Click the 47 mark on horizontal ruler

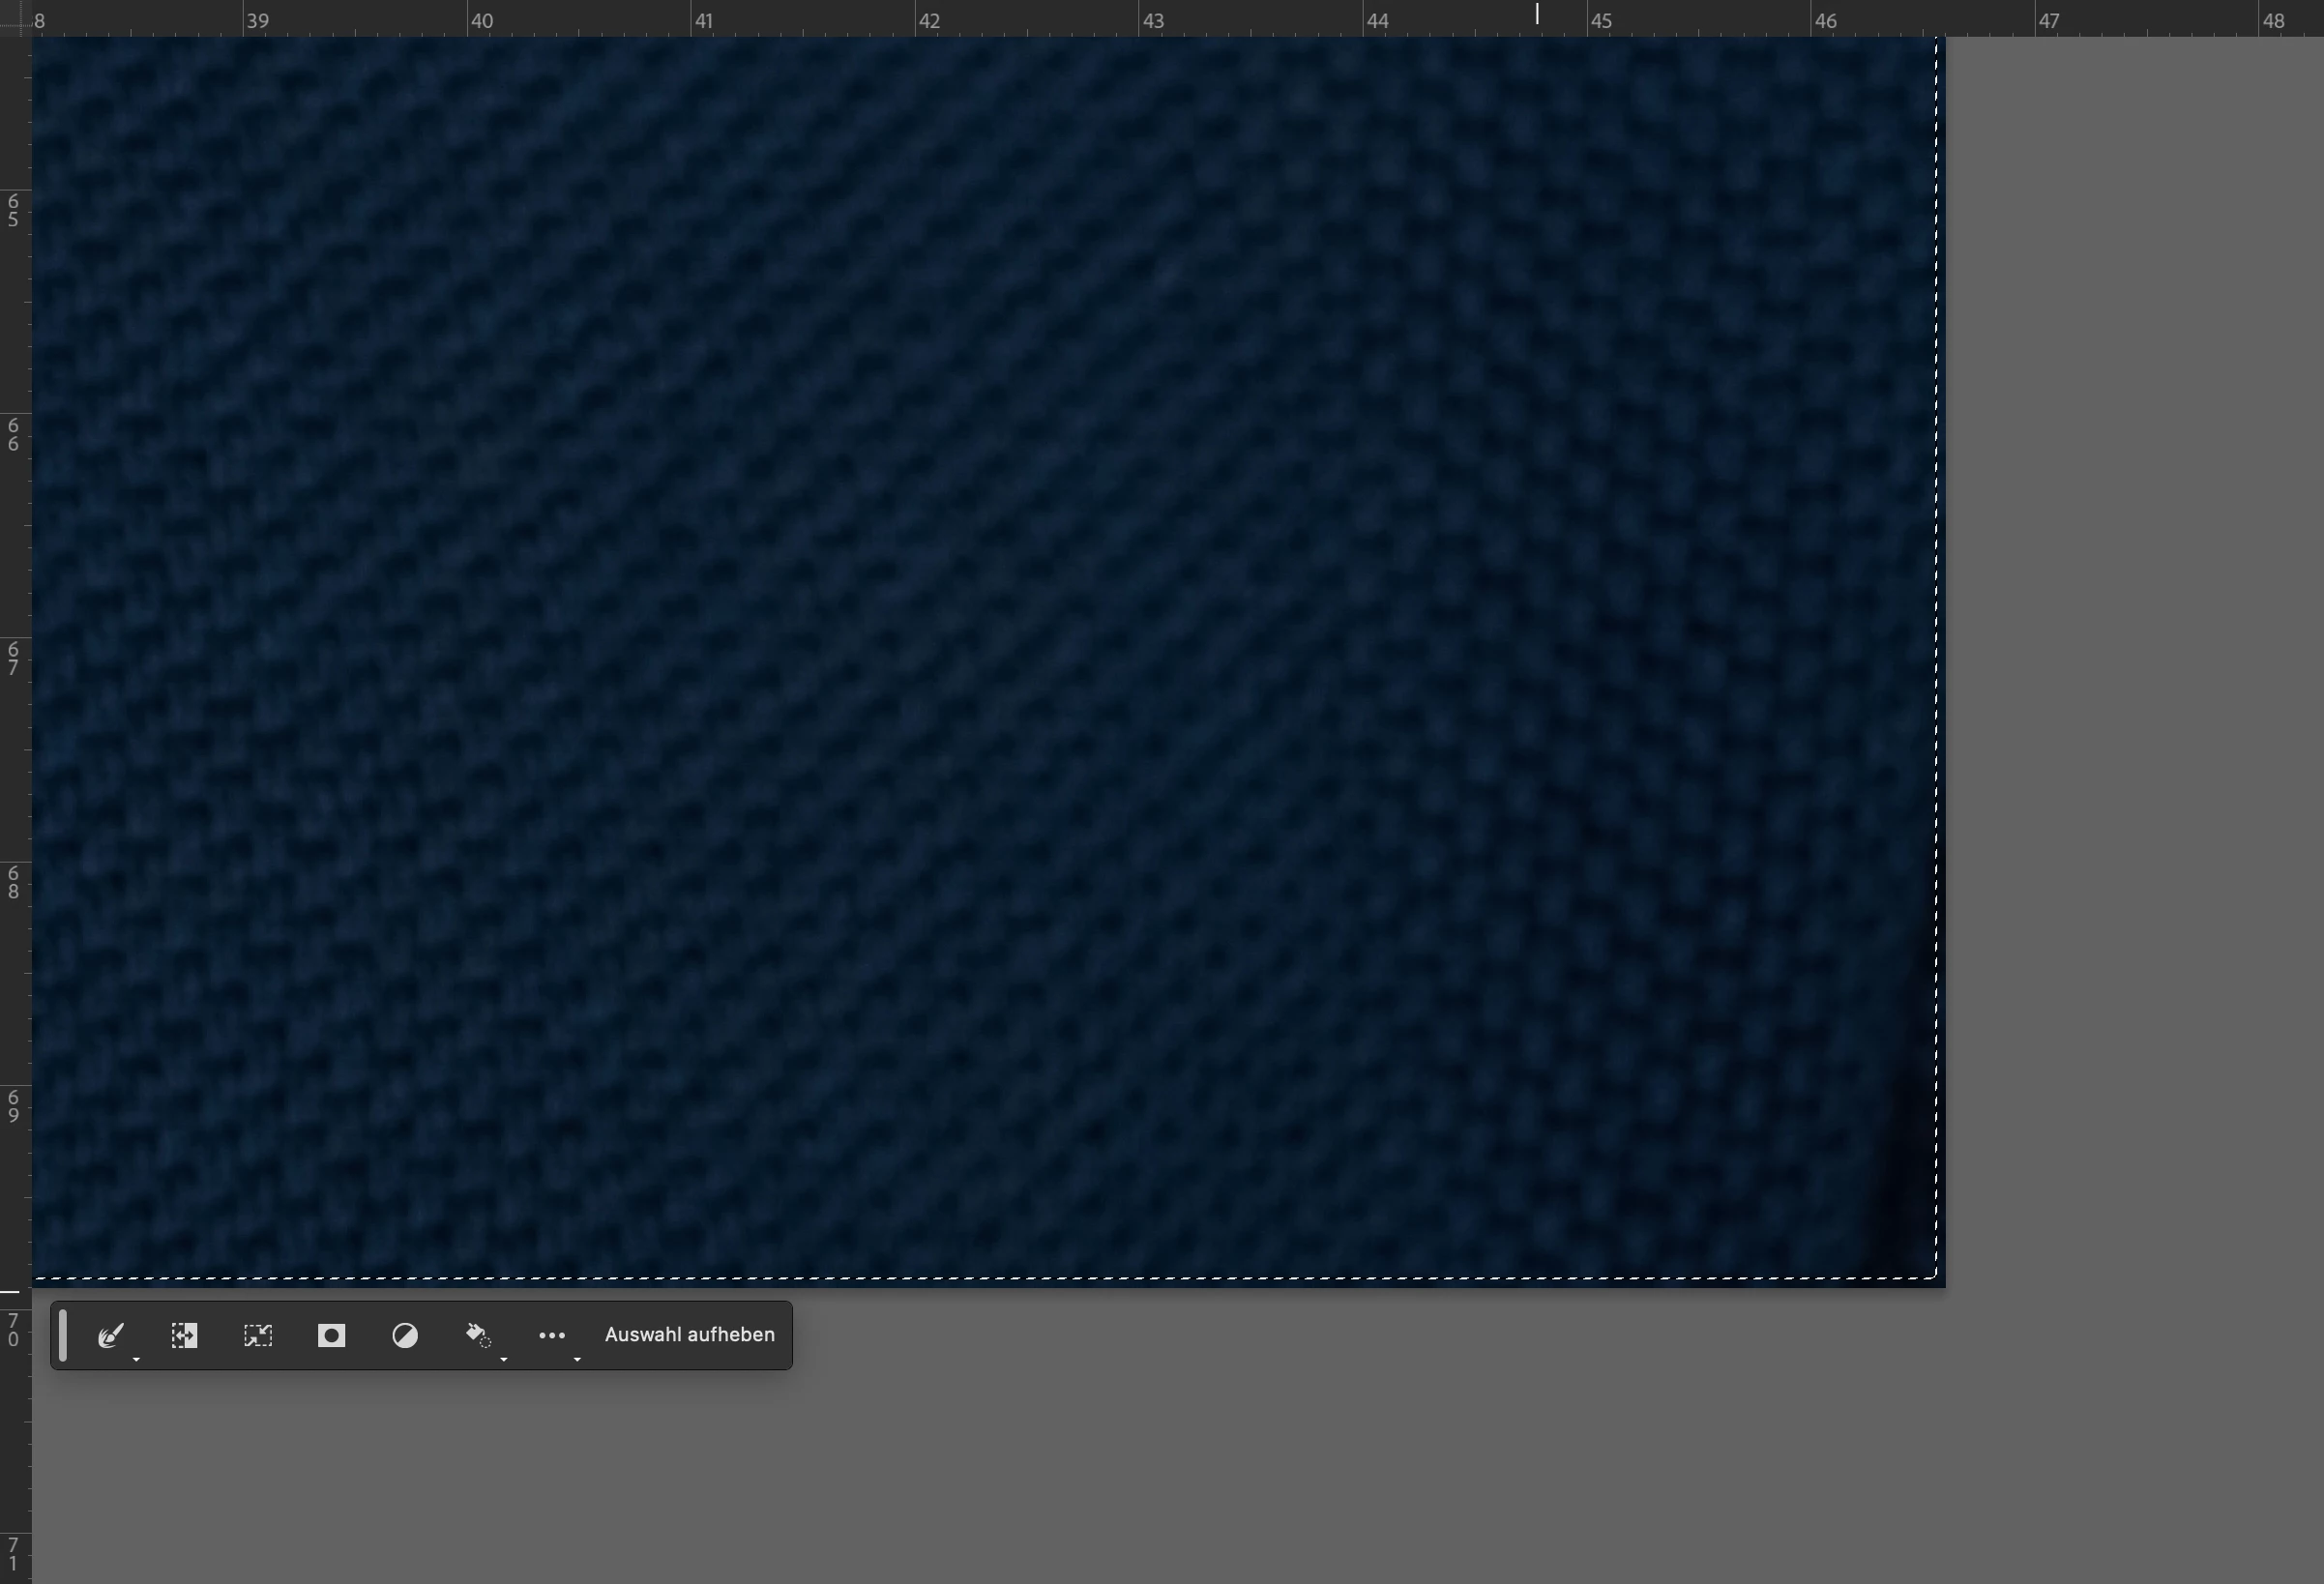(x=2049, y=21)
